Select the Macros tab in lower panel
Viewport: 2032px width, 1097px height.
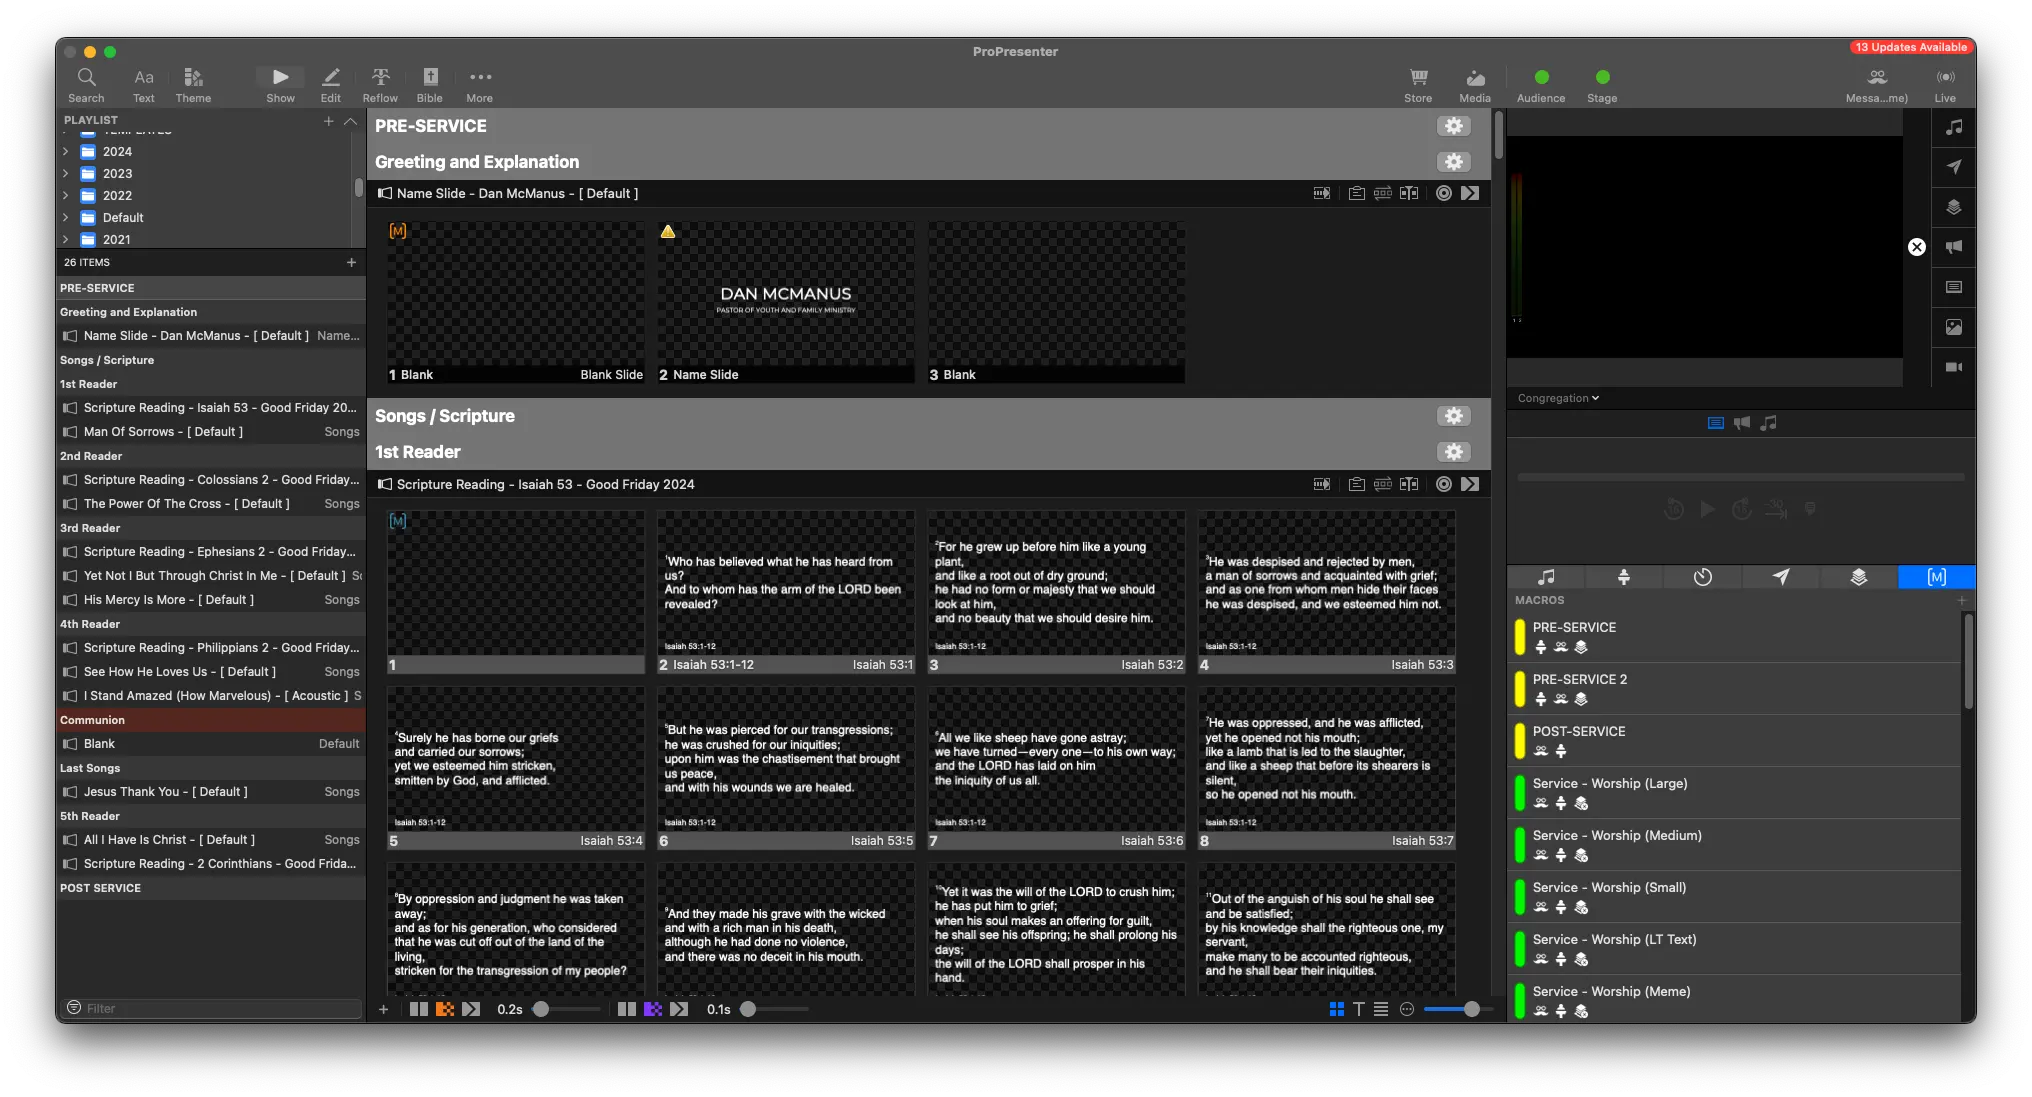(x=1936, y=577)
